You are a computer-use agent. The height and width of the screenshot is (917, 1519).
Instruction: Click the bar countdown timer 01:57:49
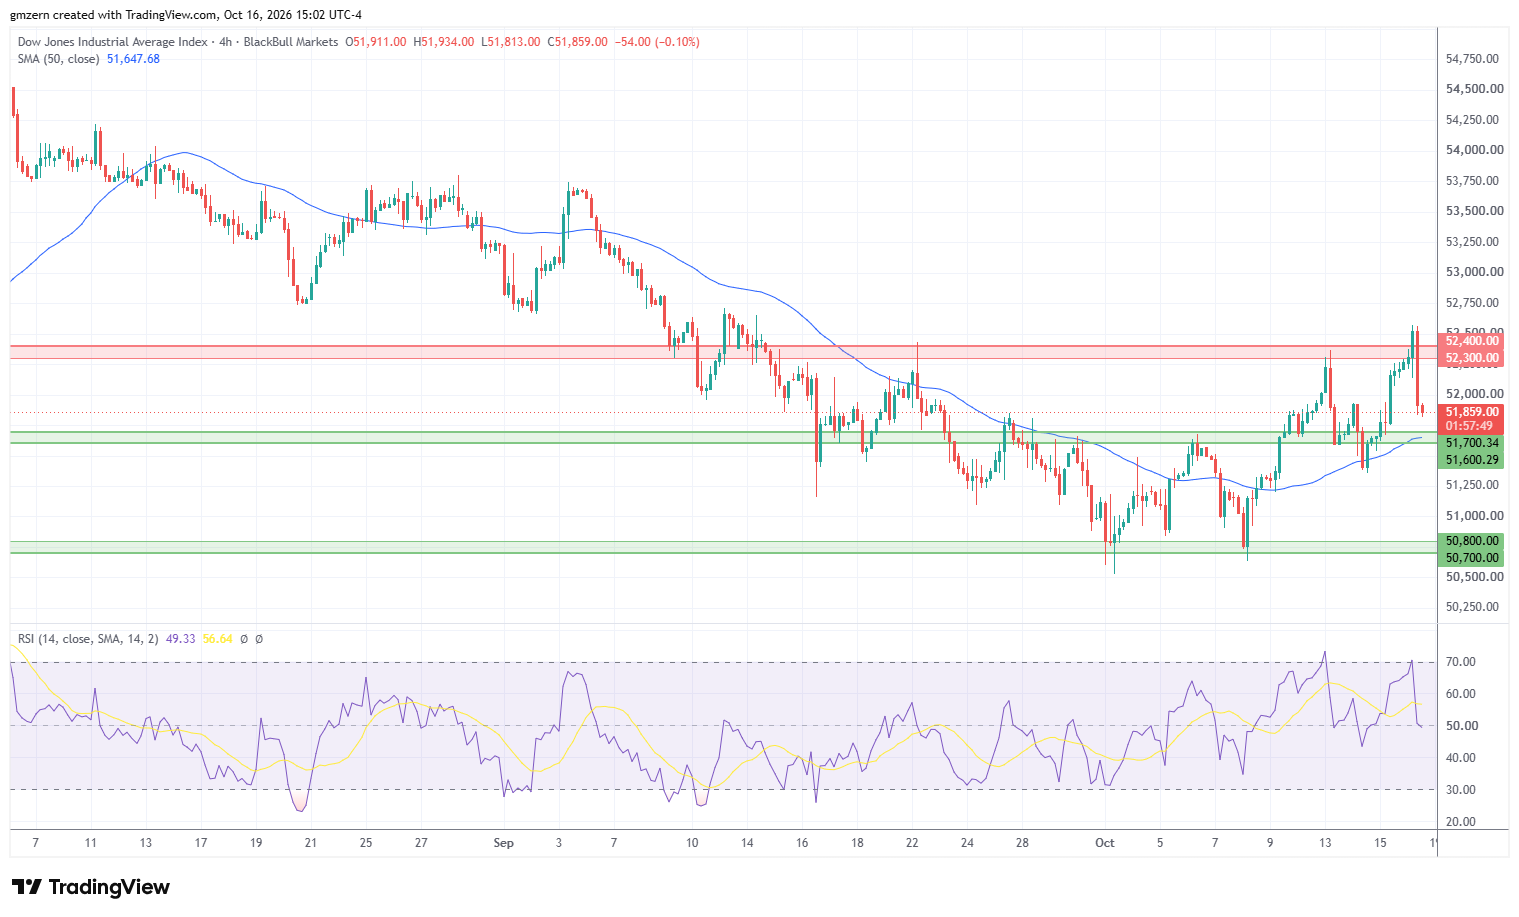click(1469, 426)
